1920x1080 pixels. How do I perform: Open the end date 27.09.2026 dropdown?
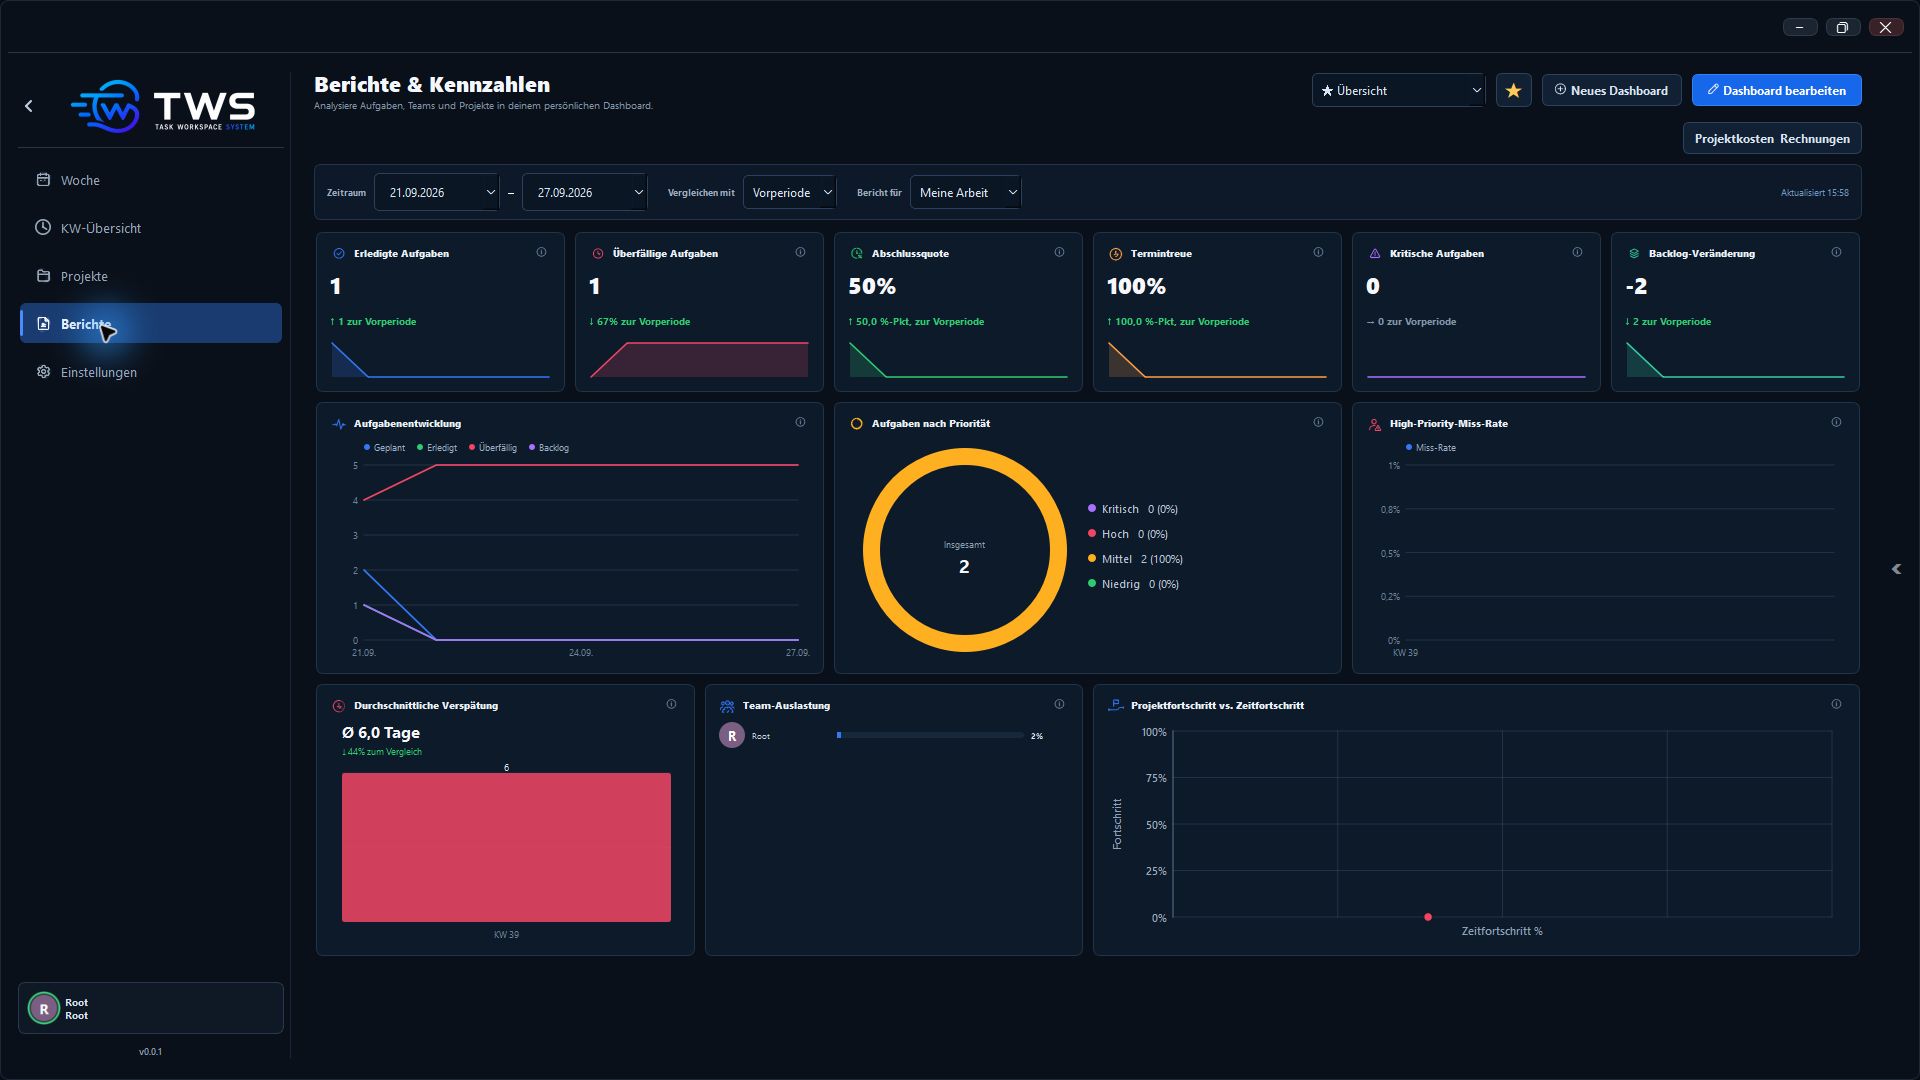click(x=585, y=193)
